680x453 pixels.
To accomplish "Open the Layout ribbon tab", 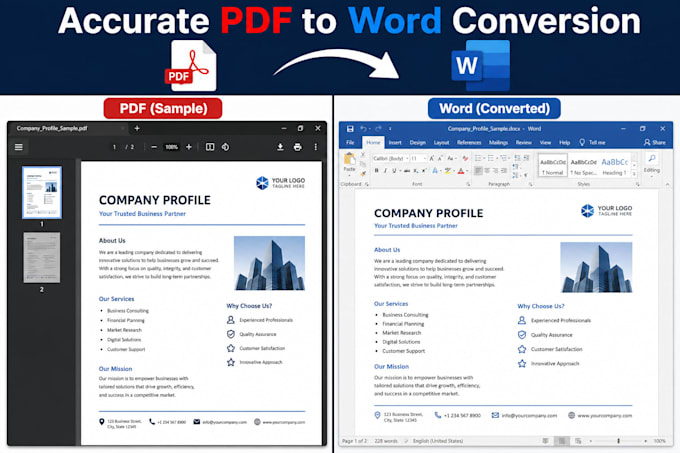I will [441, 143].
